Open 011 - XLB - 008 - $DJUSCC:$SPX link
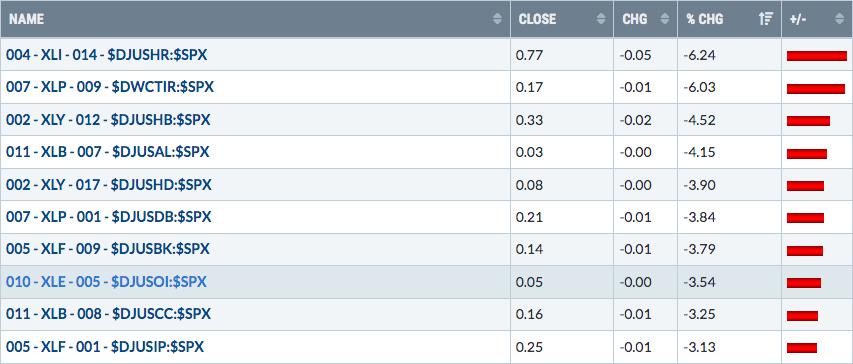Image resolution: width=853 pixels, height=364 pixels. coord(108,314)
